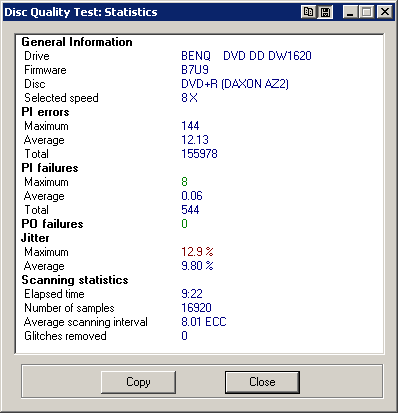
Task: Select the drive value BENQ DVD DD DW1620
Action: click(246, 56)
